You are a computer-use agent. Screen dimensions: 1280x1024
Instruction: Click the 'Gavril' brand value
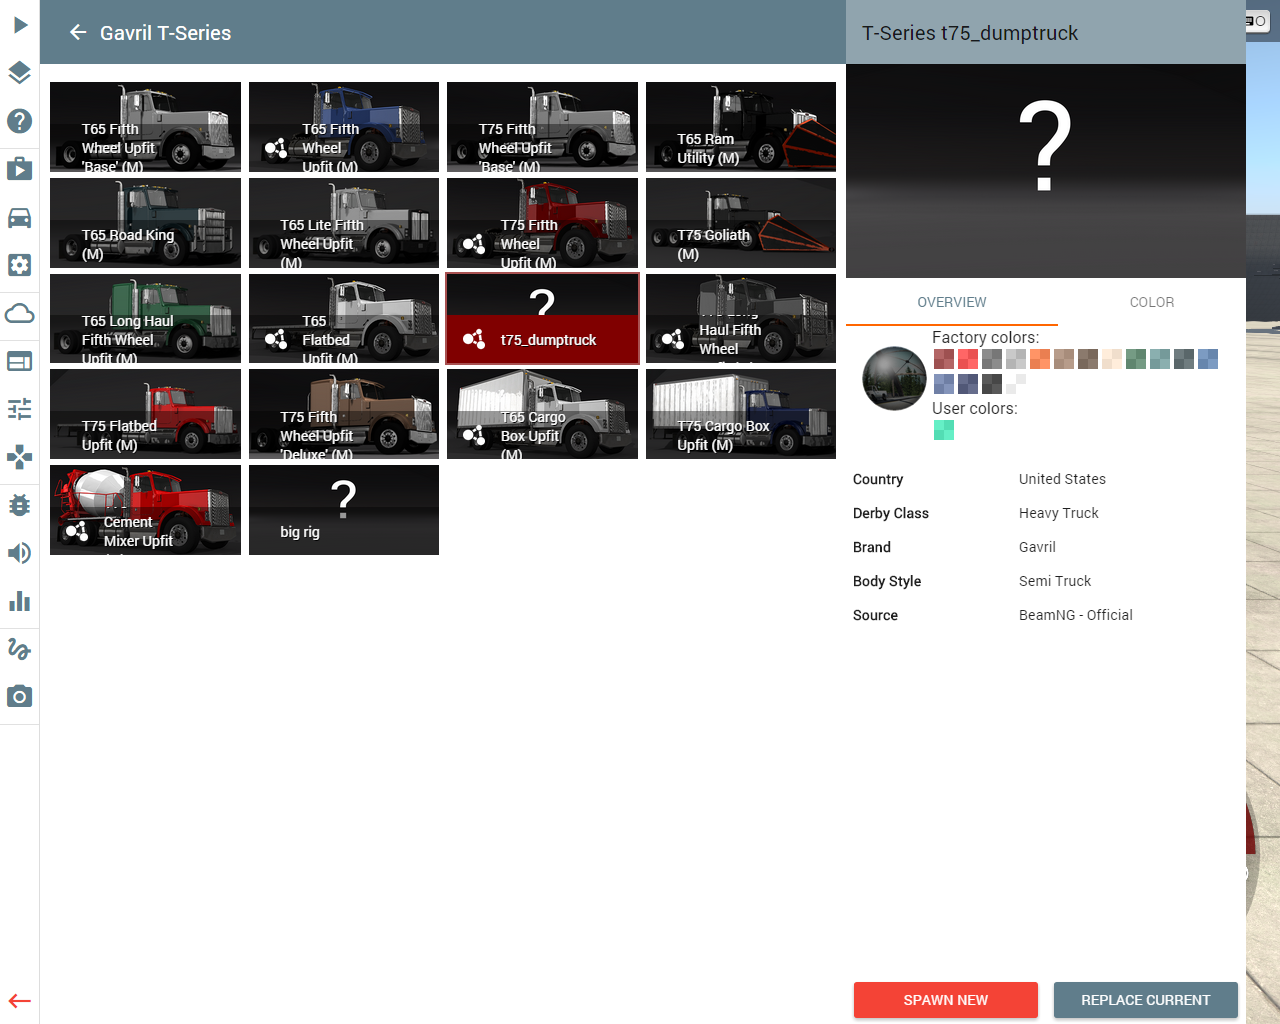click(x=1037, y=547)
